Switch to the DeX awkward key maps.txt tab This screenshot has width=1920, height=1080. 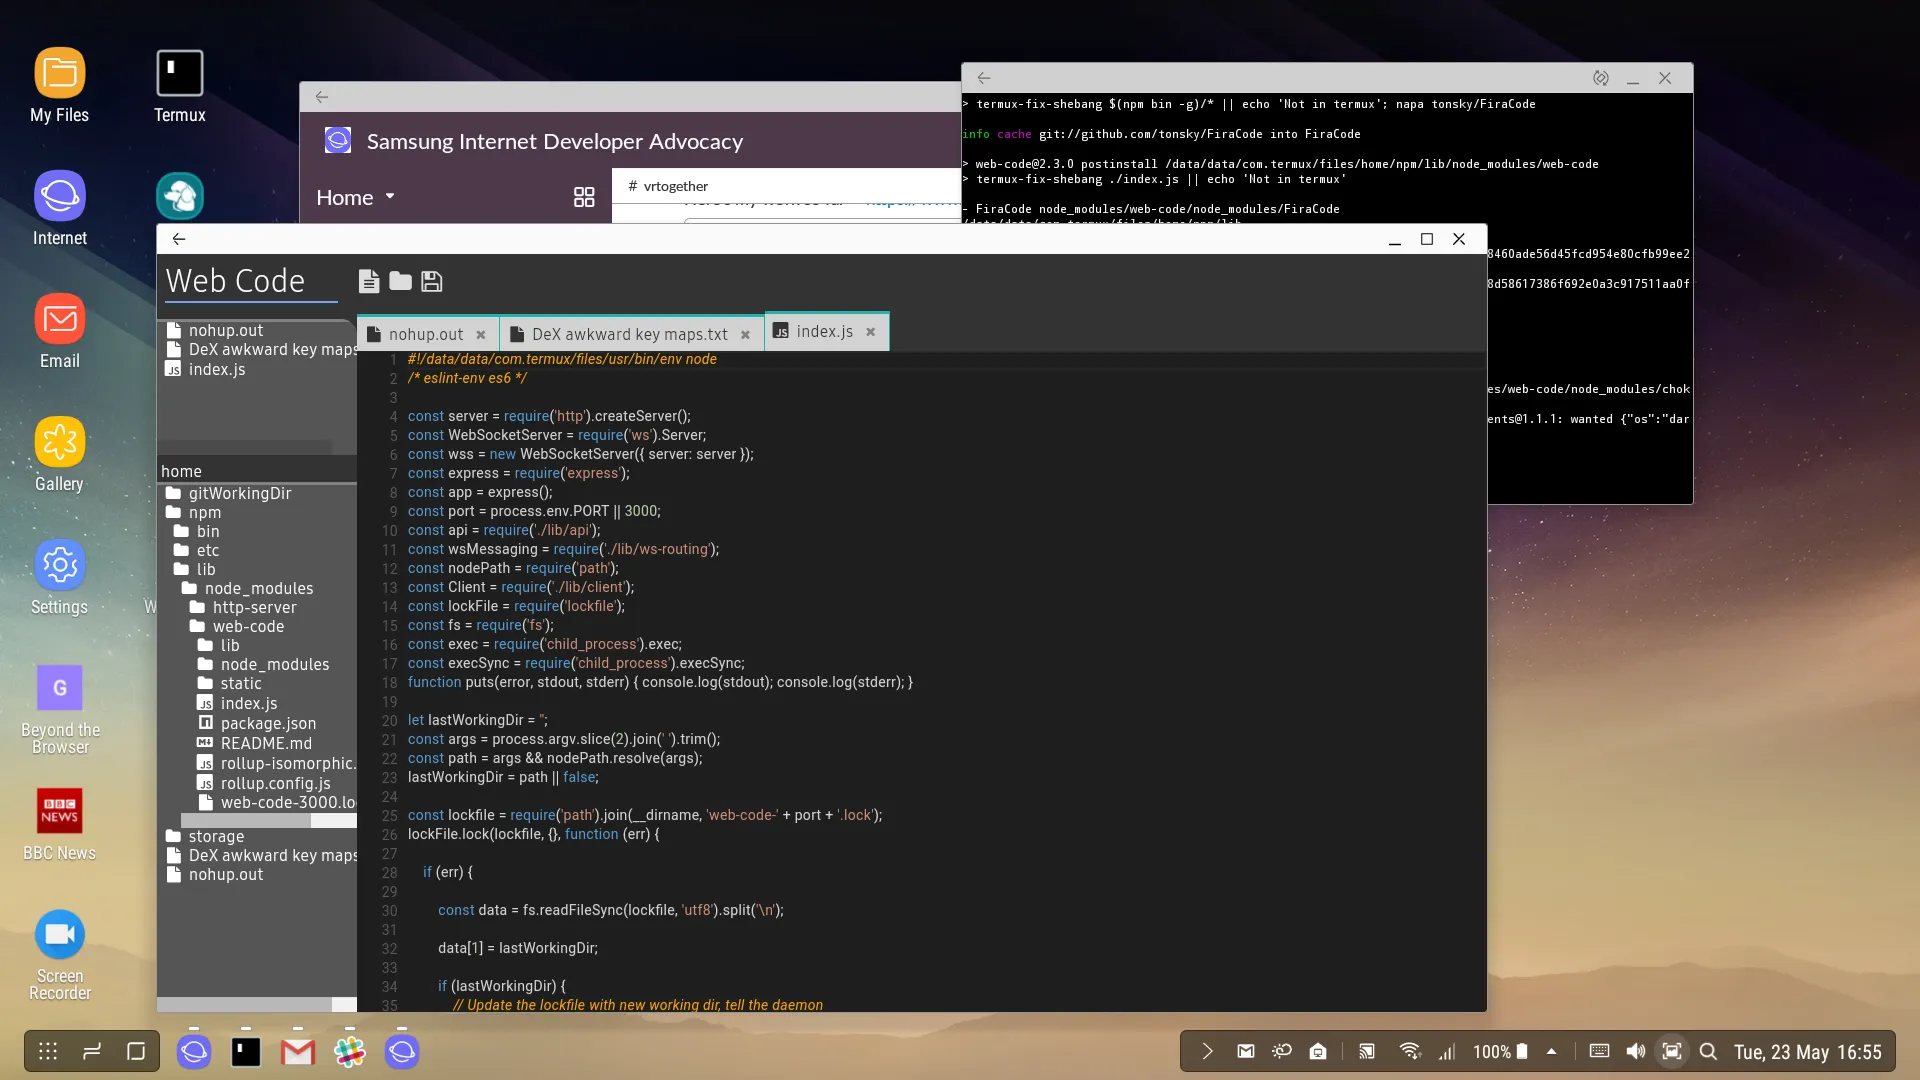click(x=630, y=333)
